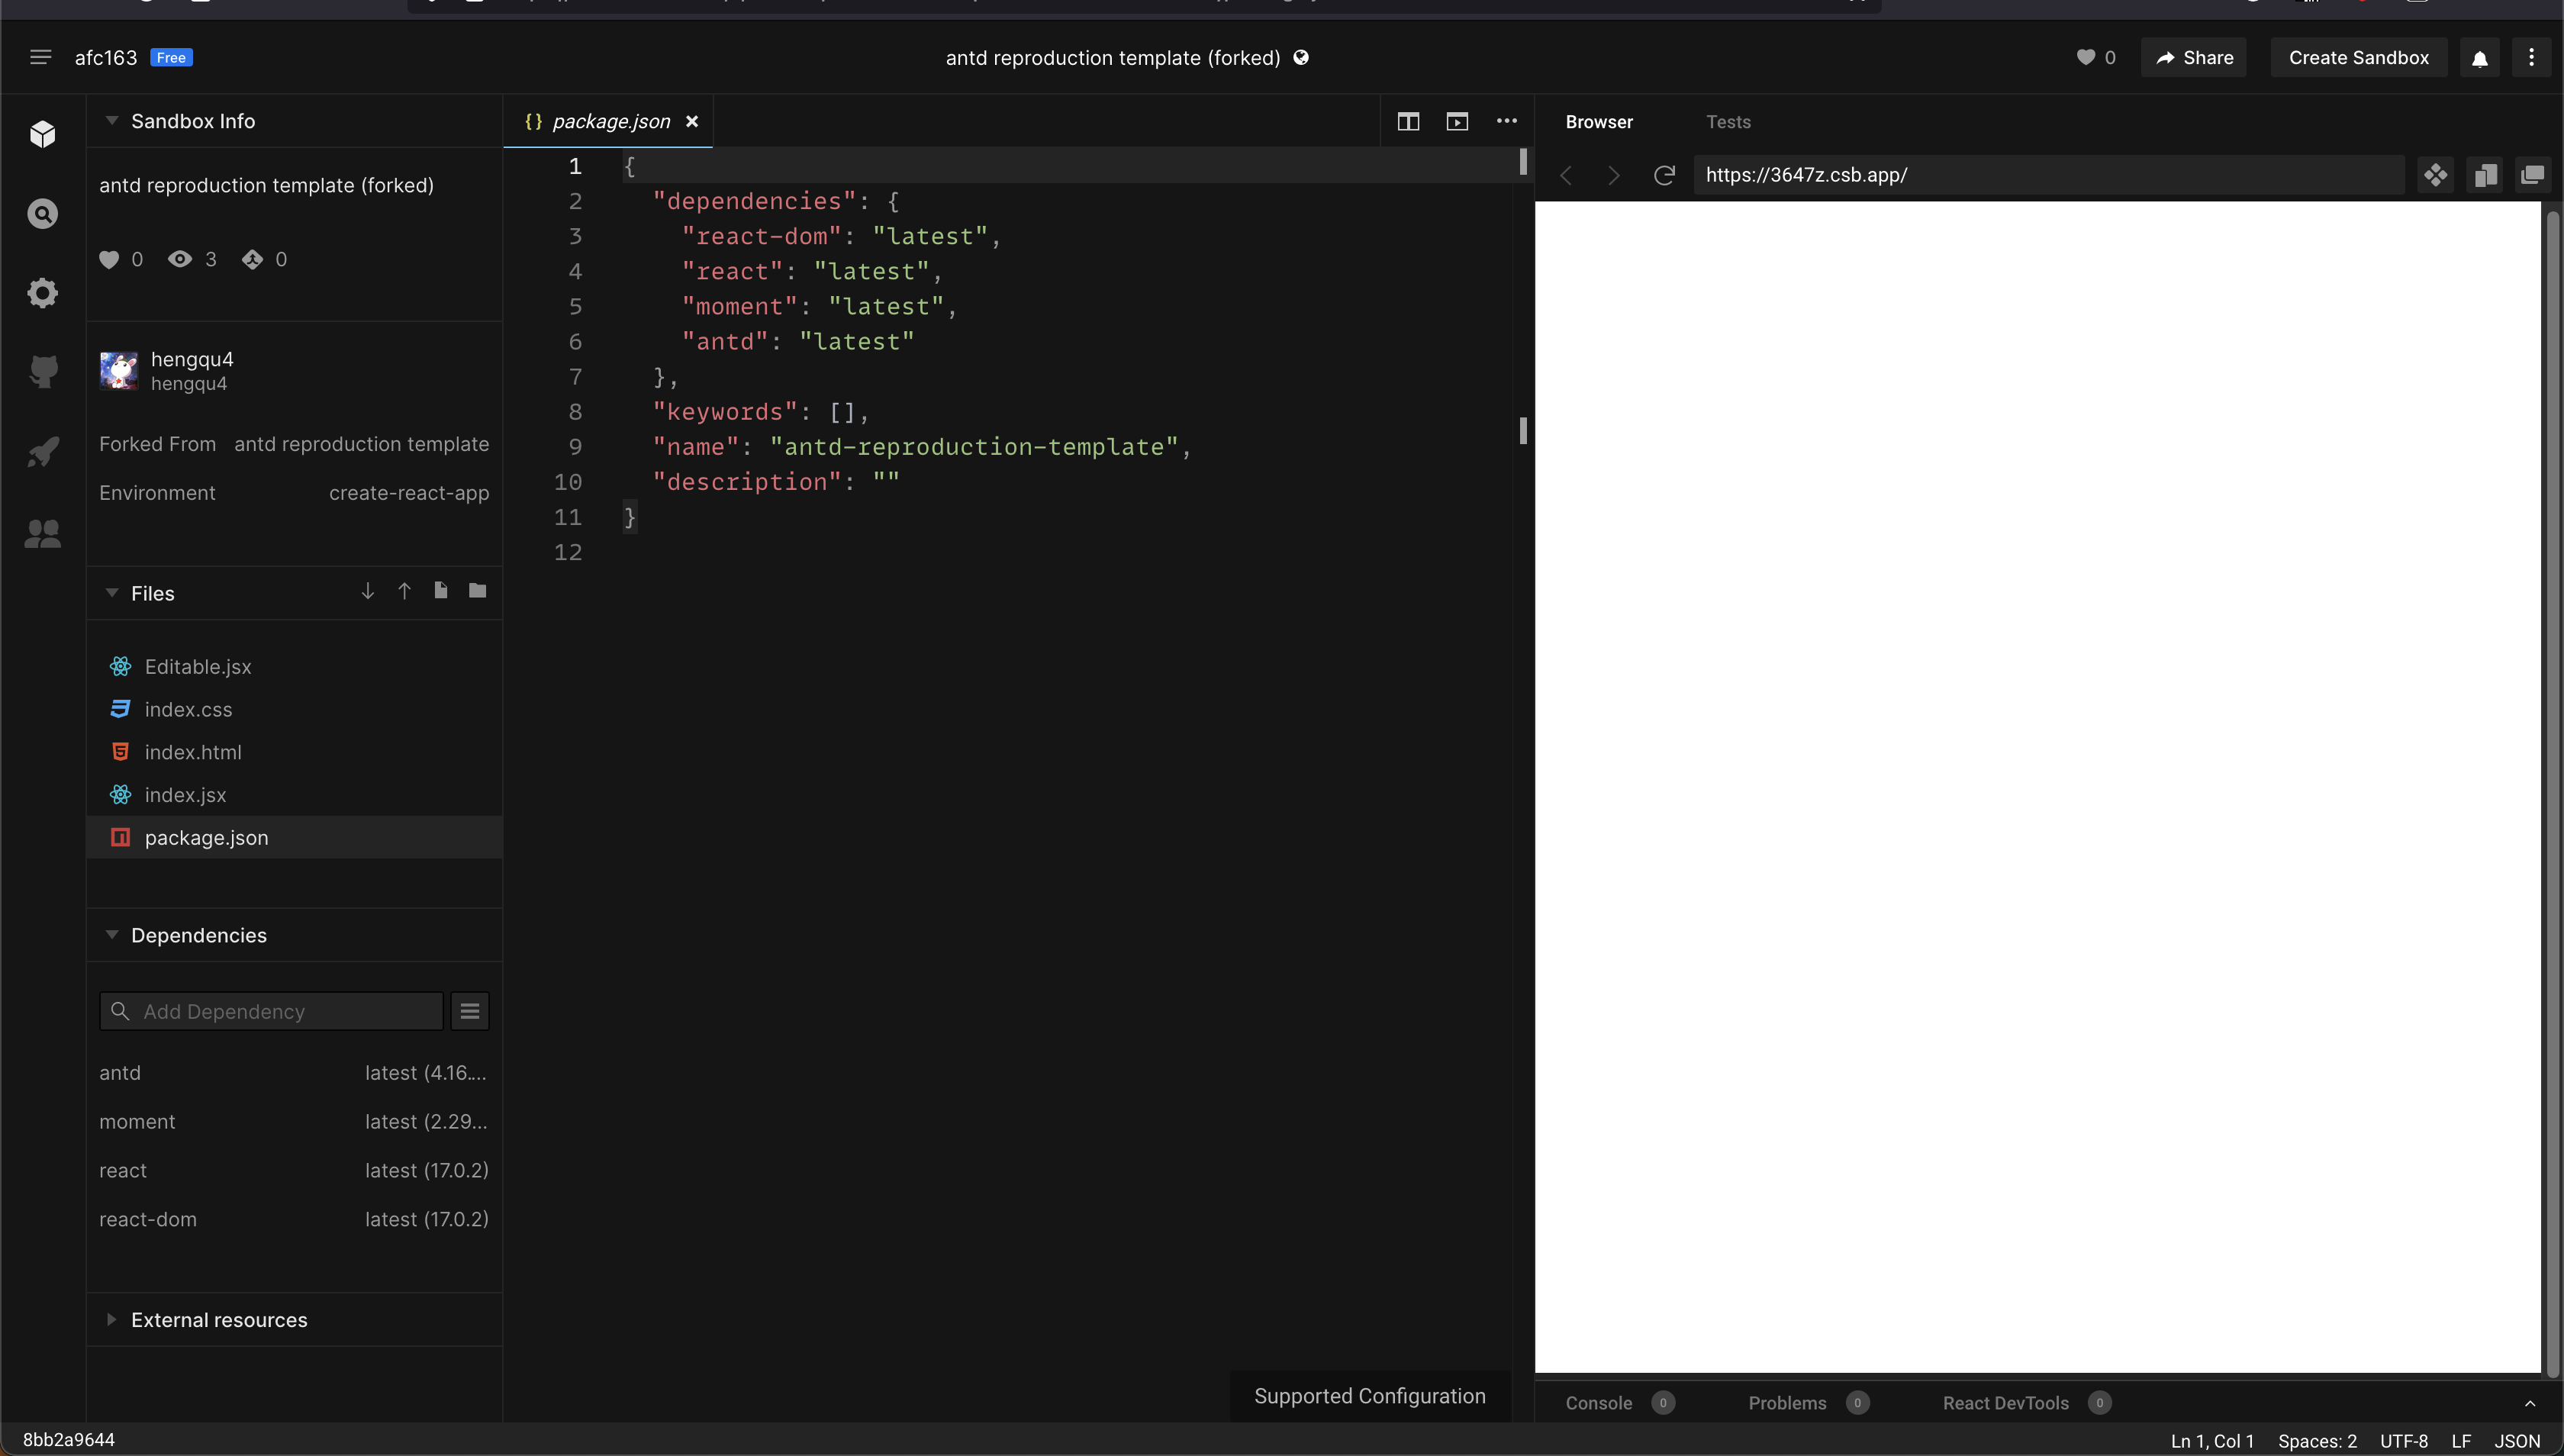Open the Sandbox explorer panel icon
The height and width of the screenshot is (1456, 2564).
pos(43,134)
